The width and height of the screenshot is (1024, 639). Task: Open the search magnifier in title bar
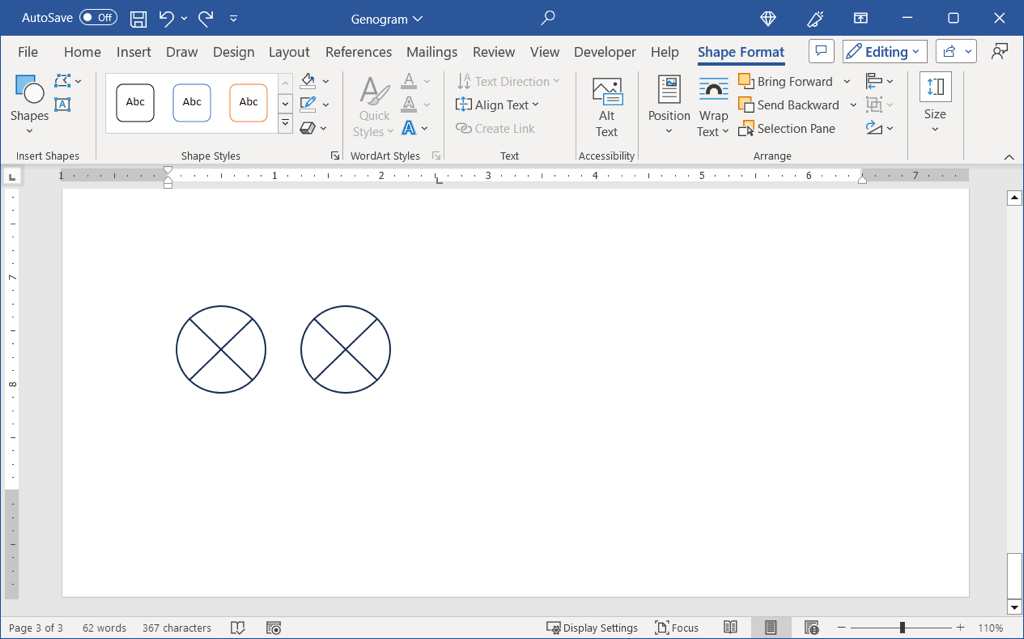[548, 18]
